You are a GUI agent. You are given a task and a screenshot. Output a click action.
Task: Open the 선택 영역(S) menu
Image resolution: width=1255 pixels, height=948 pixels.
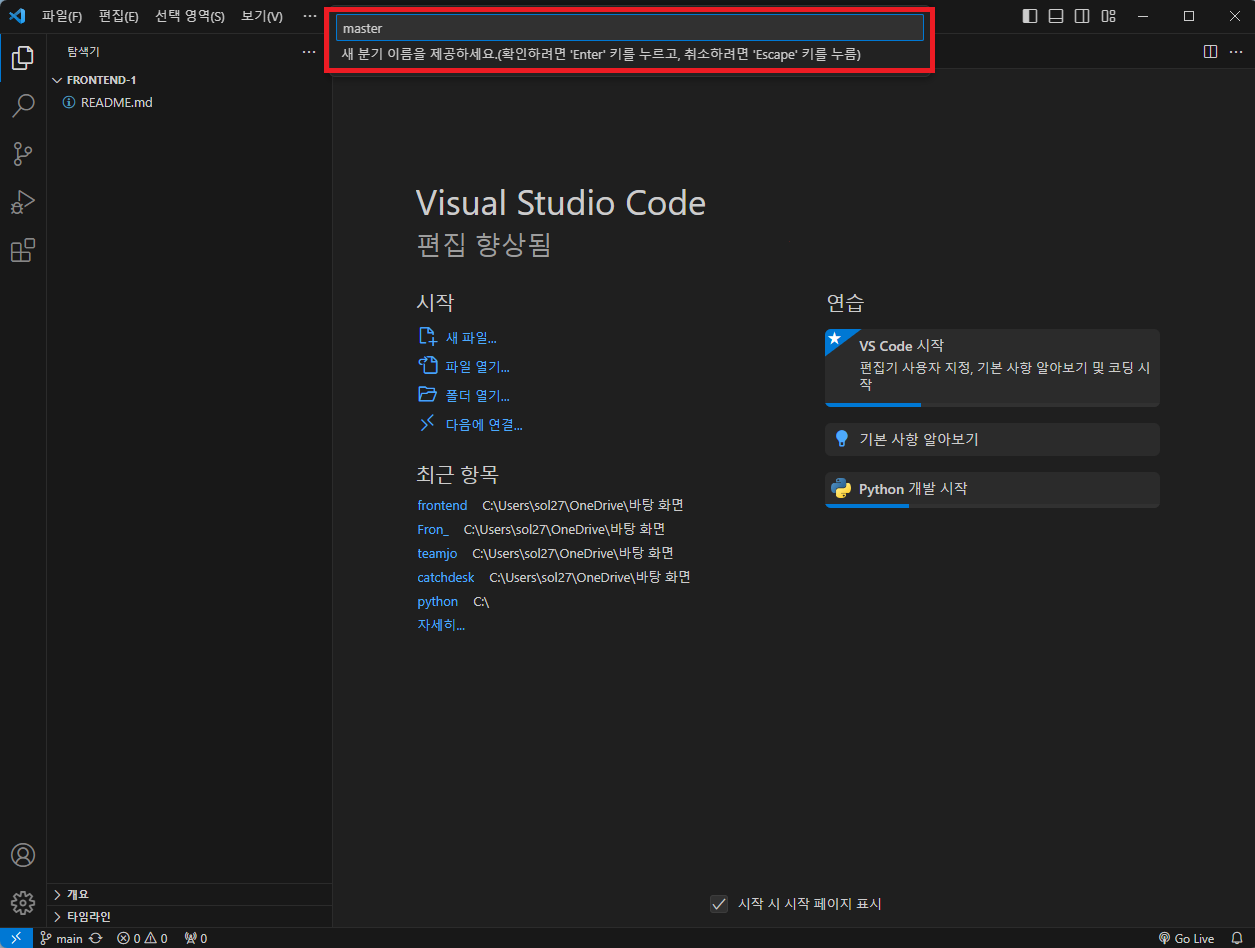click(190, 16)
